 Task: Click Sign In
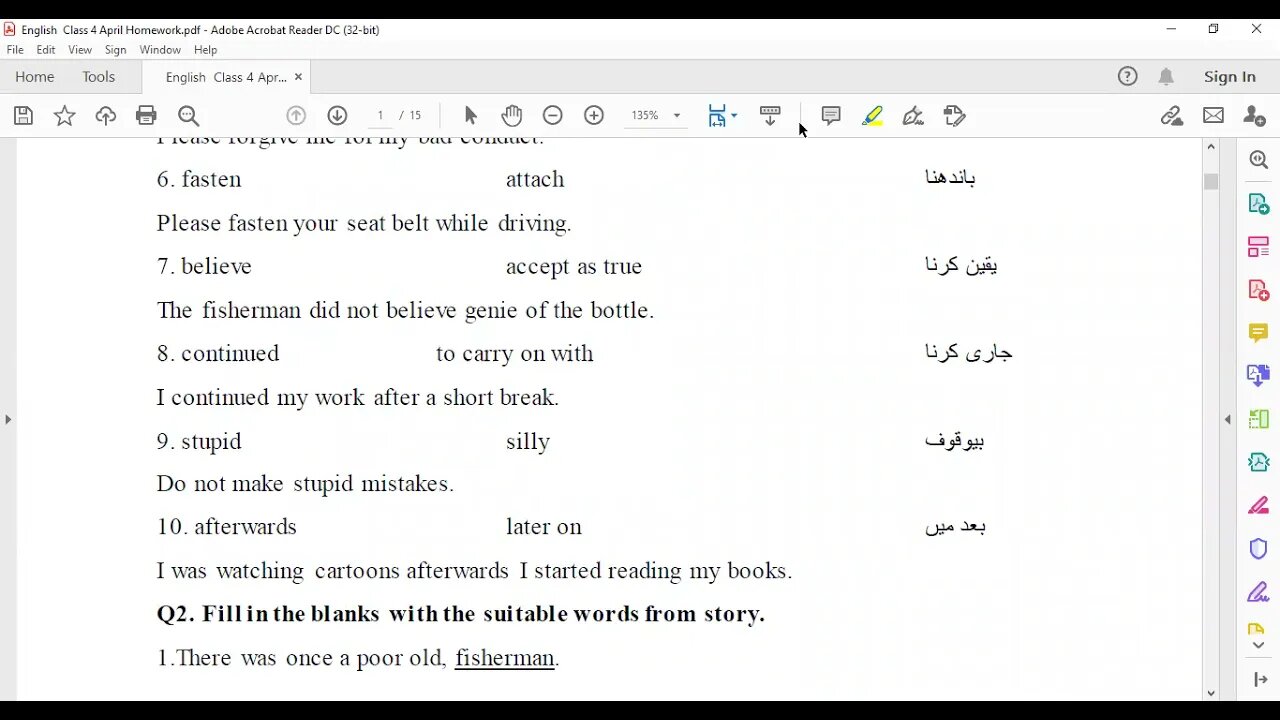coord(1230,77)
